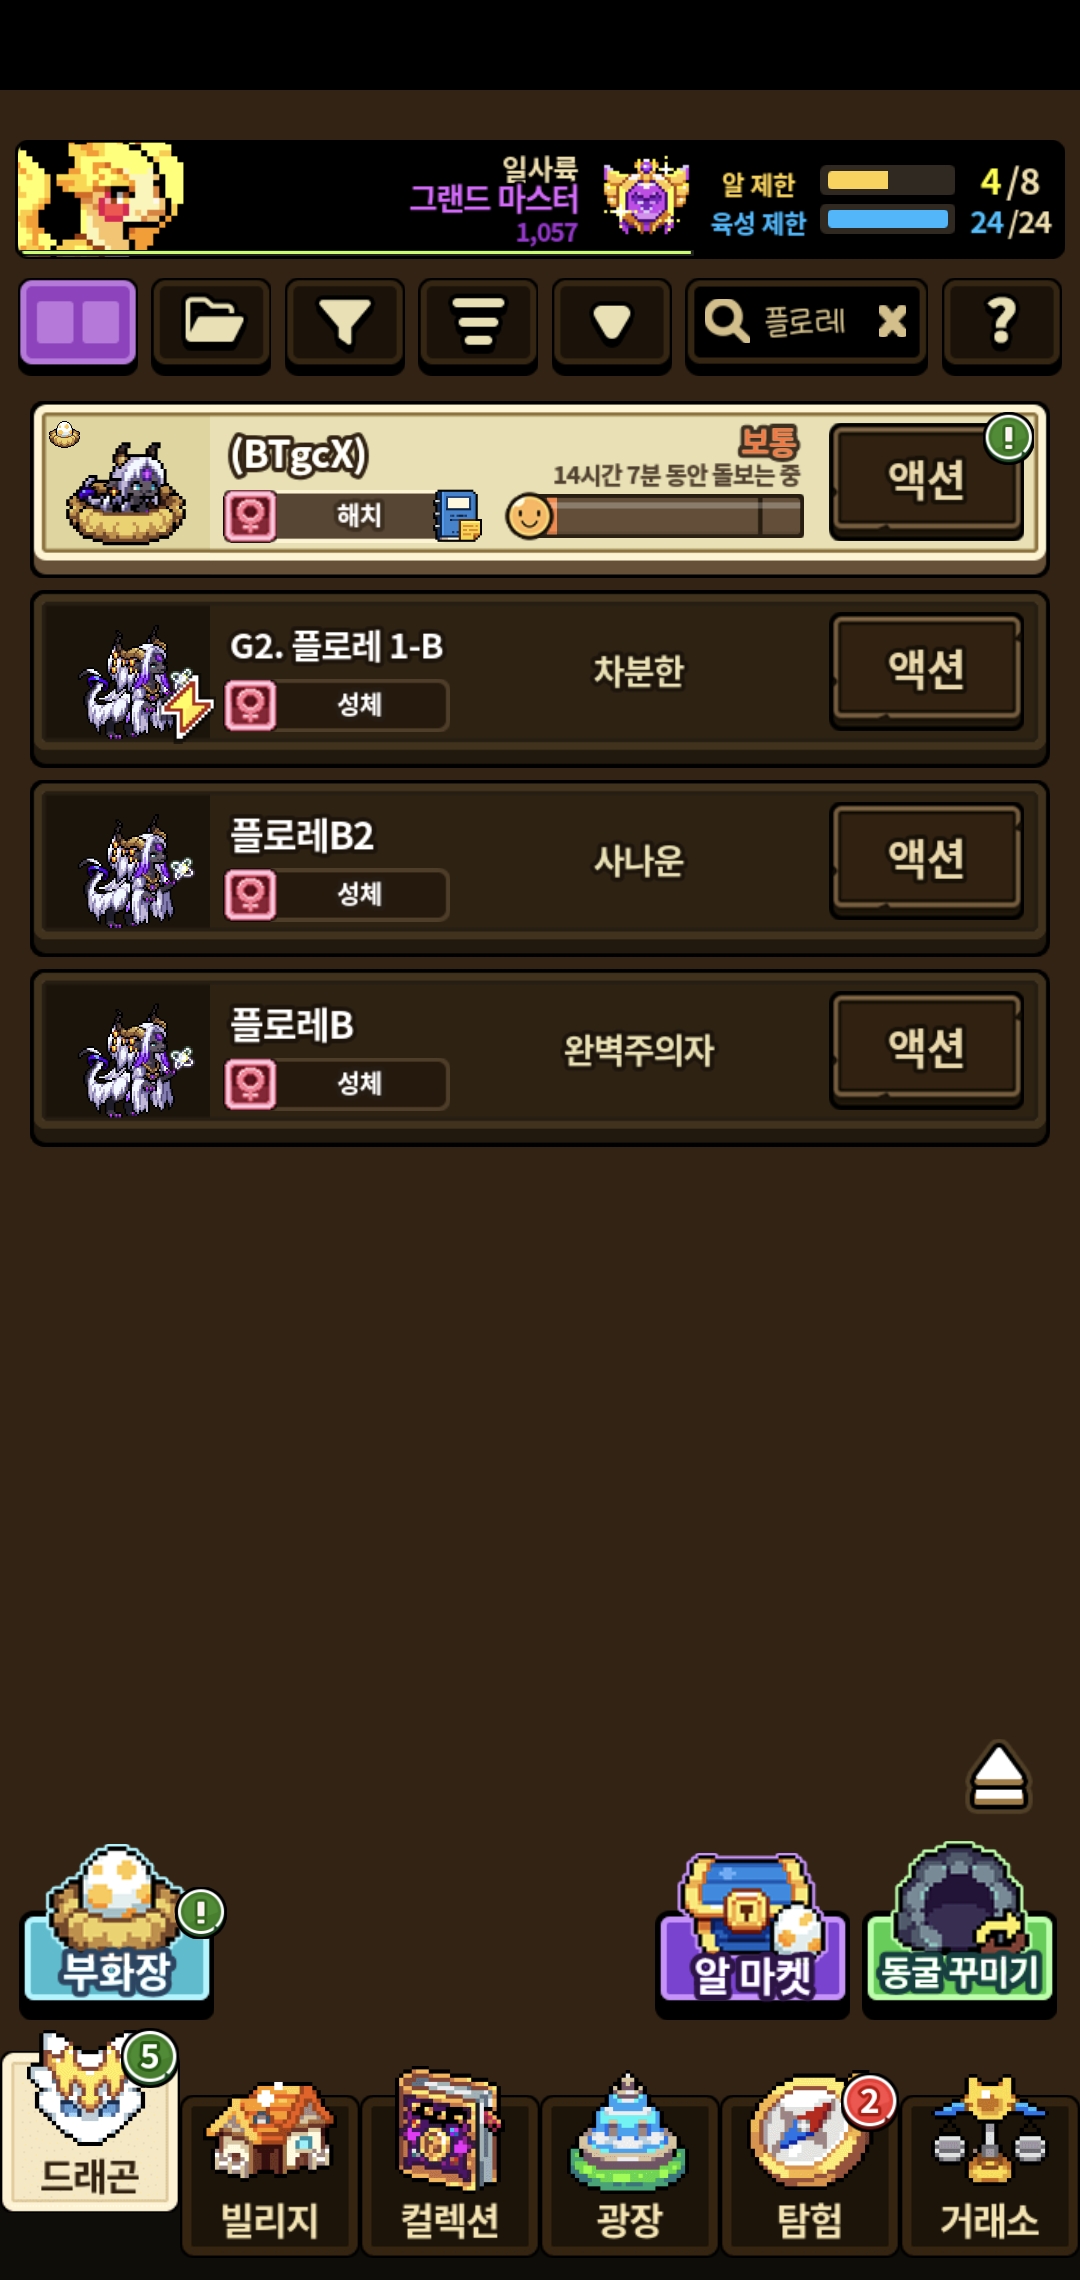Open the blue notebook icon on BTgcX

457,515
